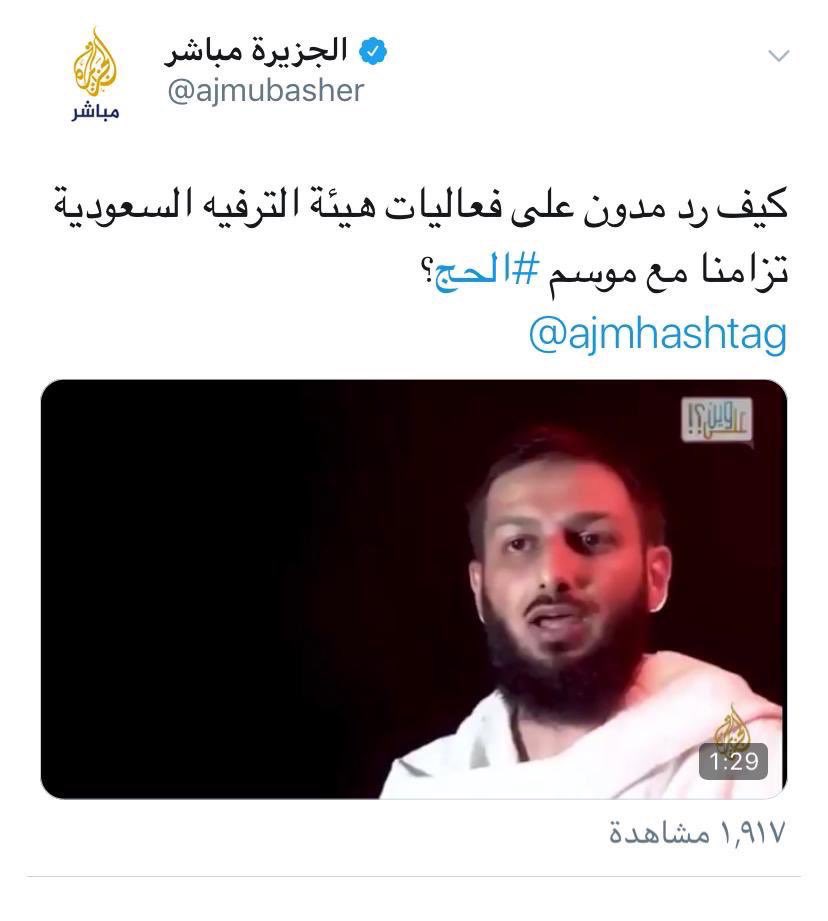Open the #الحج hashtag
This screenshot has width=828, height=921.
tap(486, 272)
